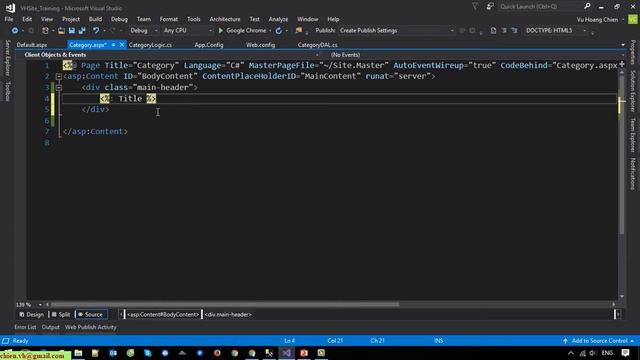
Task: Click the feedback icon beside Quick Launch
Action: 490,7
